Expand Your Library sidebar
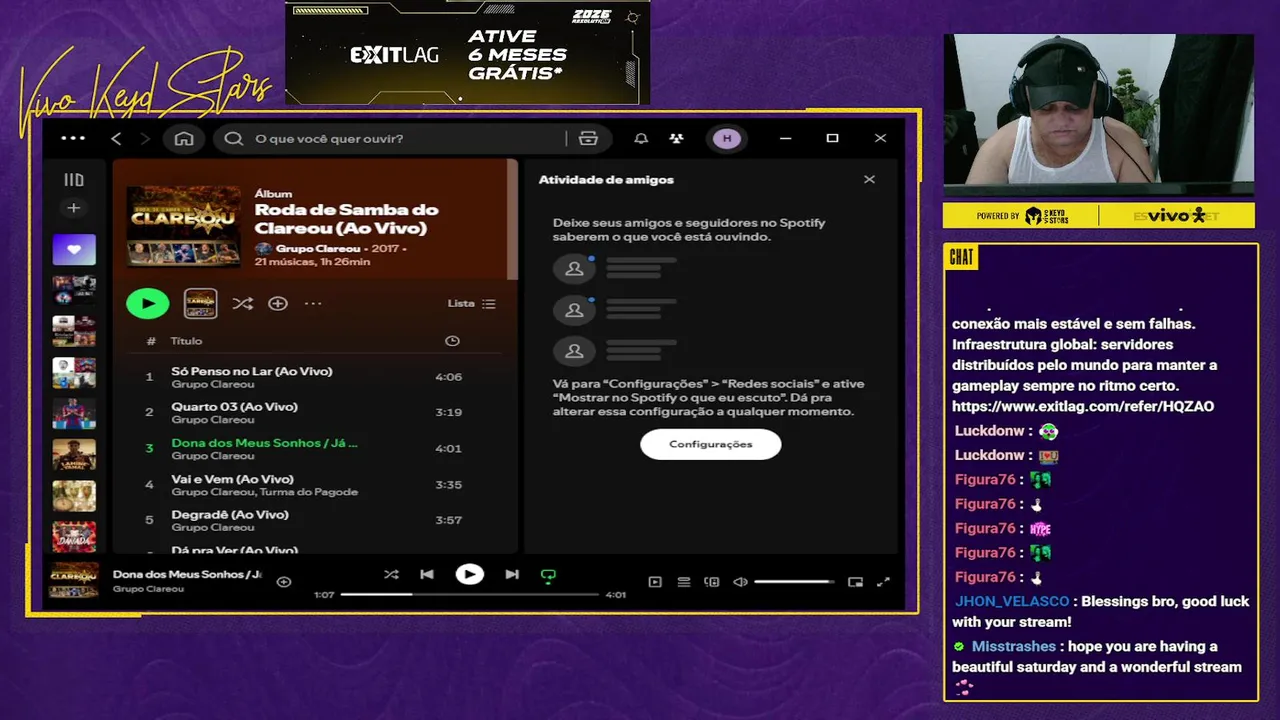1280x720 pixels. 74,180
